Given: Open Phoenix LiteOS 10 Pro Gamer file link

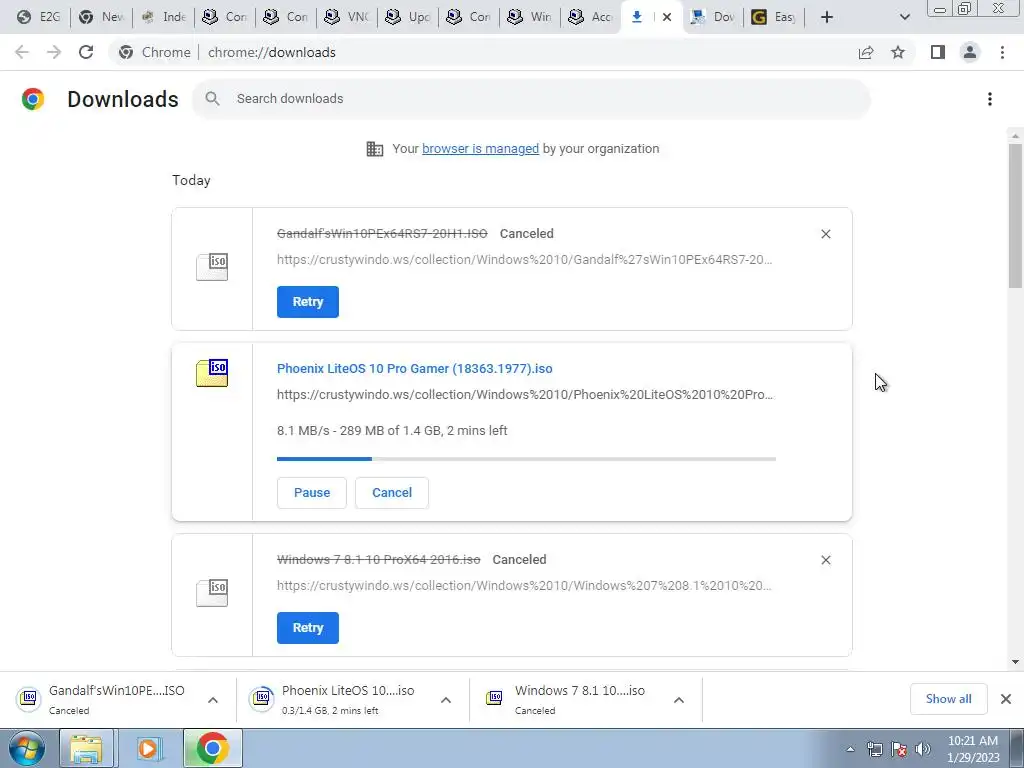Looking at the screenshot, I should [415, 368].
